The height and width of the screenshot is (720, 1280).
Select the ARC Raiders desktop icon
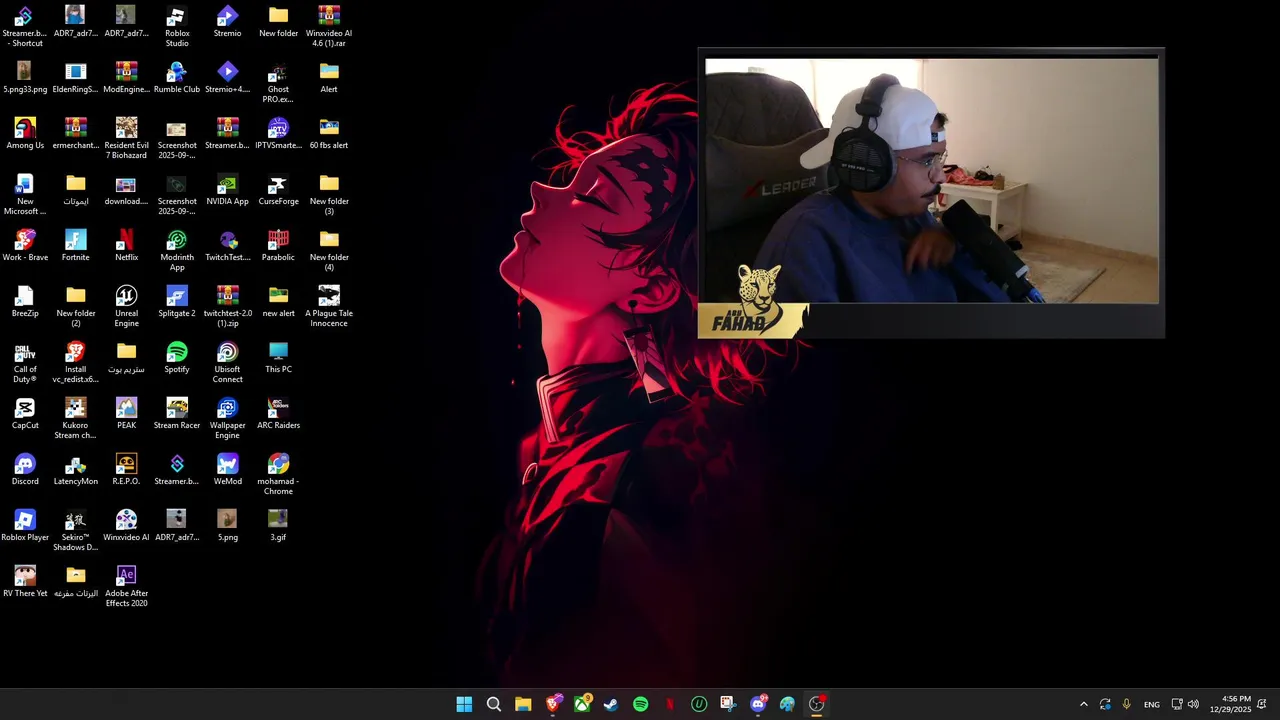pyautogui.click(x=278, y=414)
